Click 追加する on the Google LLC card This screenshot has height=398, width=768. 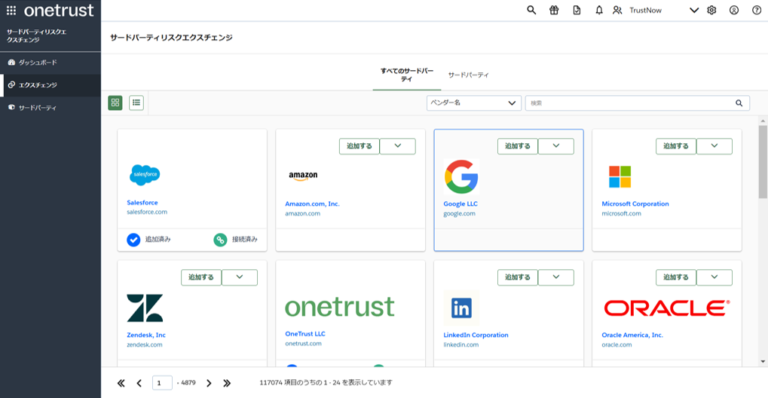pyautogui.click(x=517, y=146)
